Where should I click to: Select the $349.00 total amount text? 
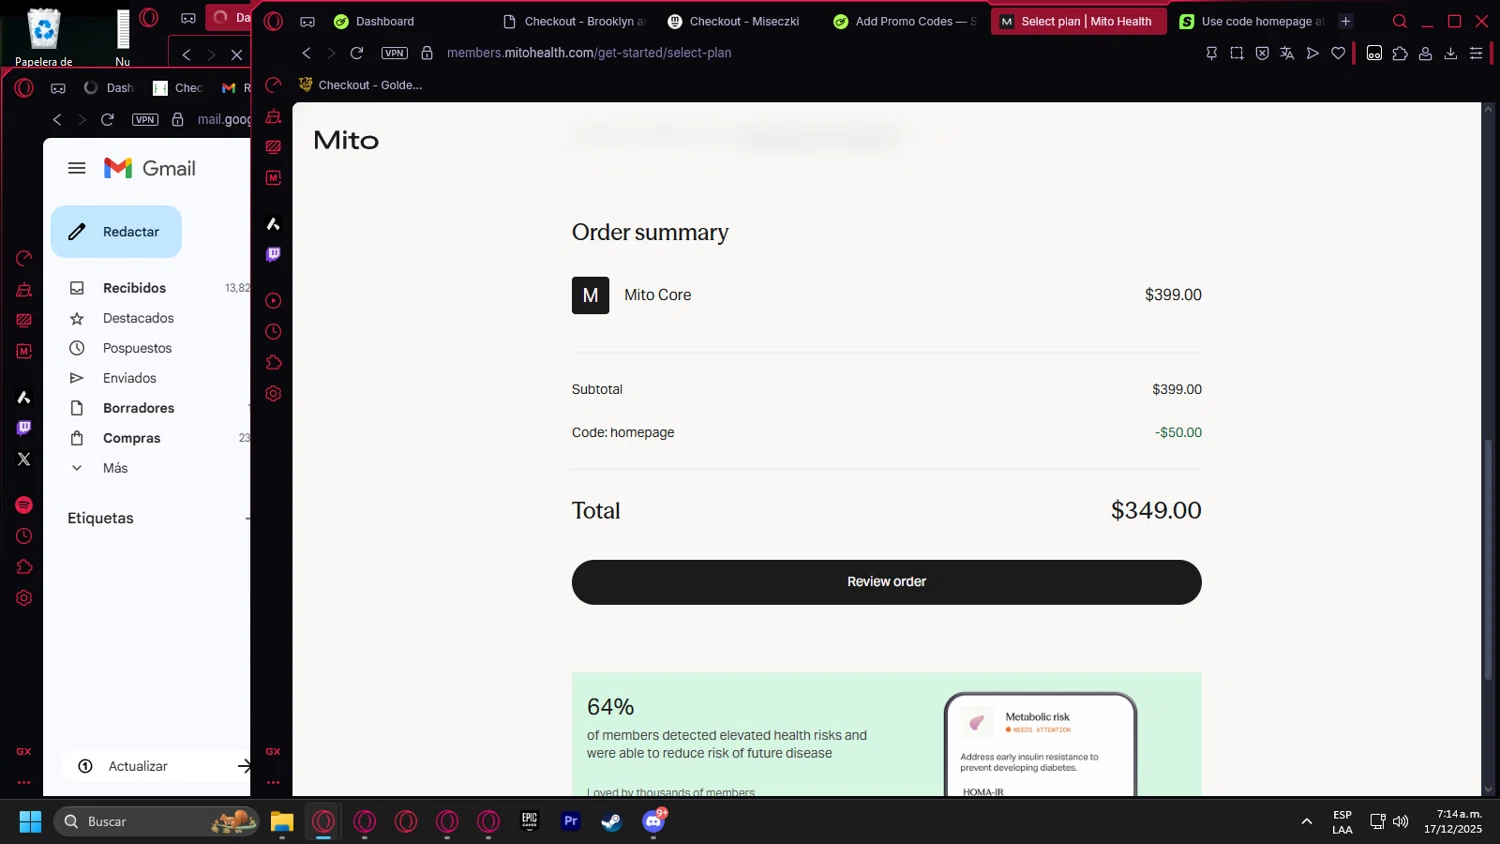click(1156, 510)
